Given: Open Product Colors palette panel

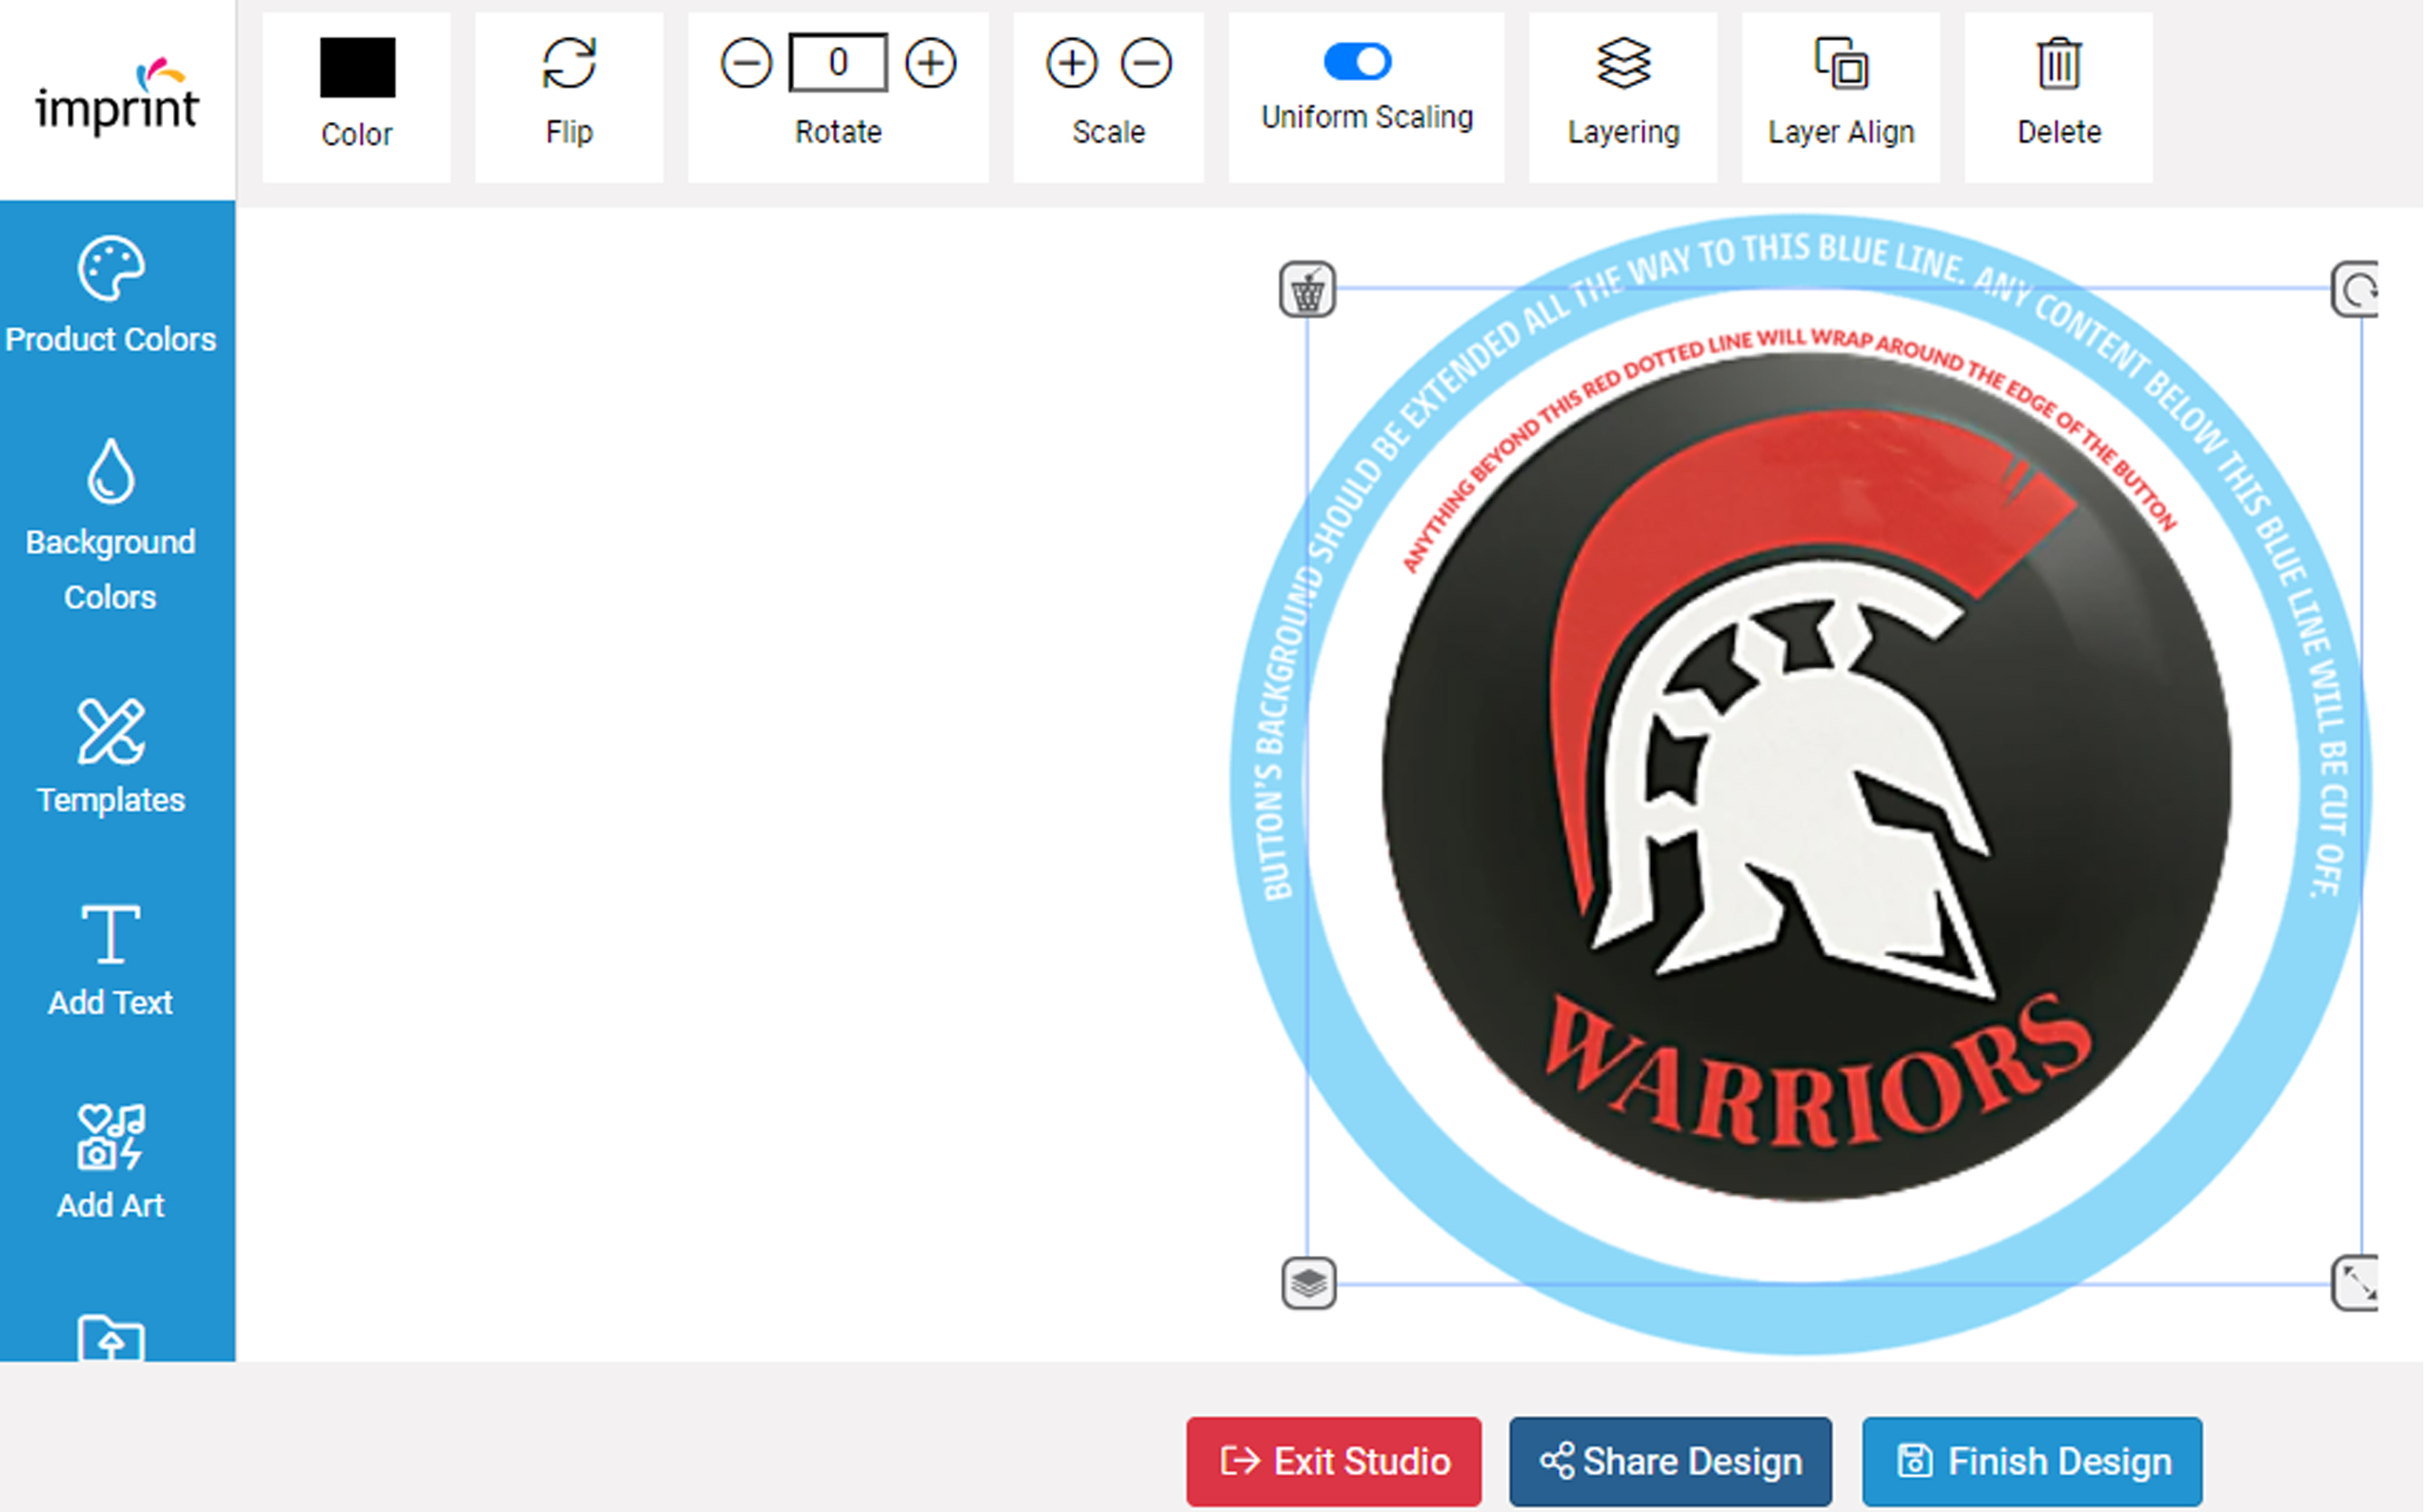Looking at the screenshot, I should coord(111,296).
